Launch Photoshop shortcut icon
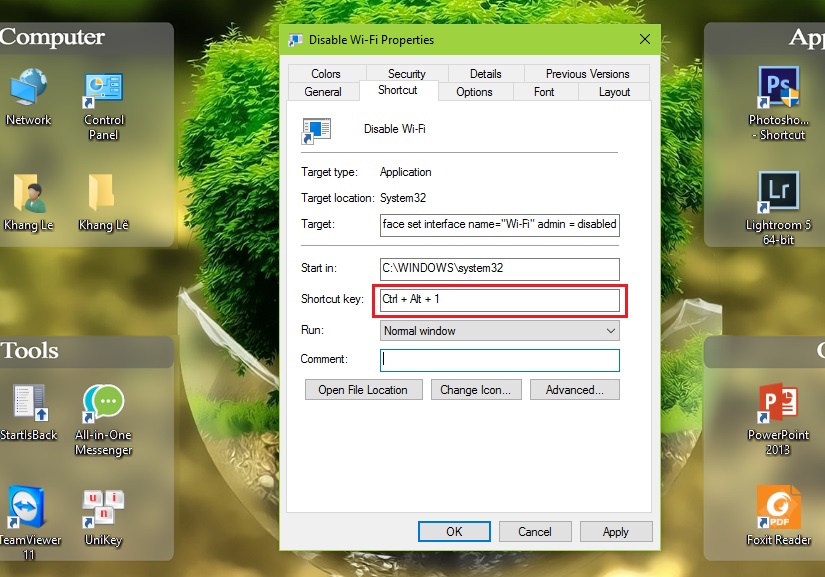The height and width of the screenshot is (577, 825). click(778, 103)
